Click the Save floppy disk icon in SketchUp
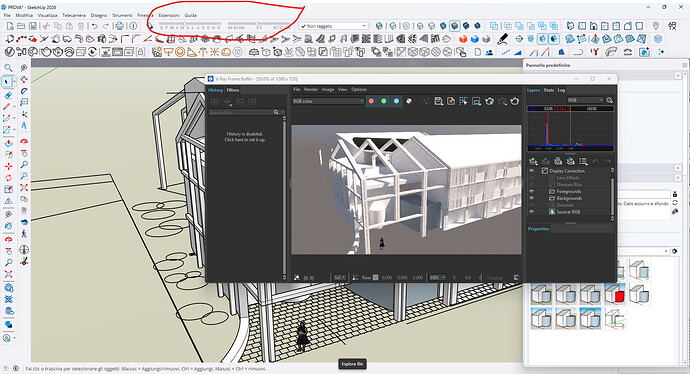This screenshot has width=690, height=374. click(33, 26)
